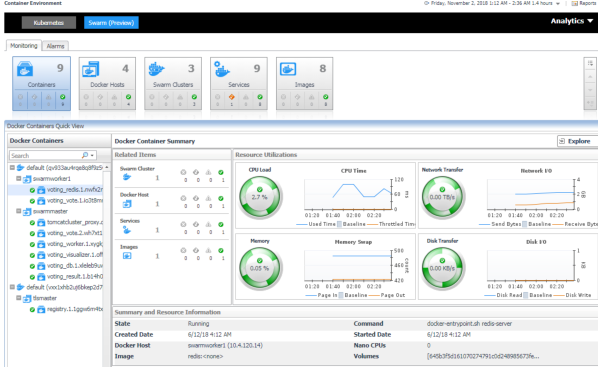Screen dimensions: 598x369
Task: Click the warning alarm icon in Services tile
Action: pyautogui.click(x=231, y=97)
